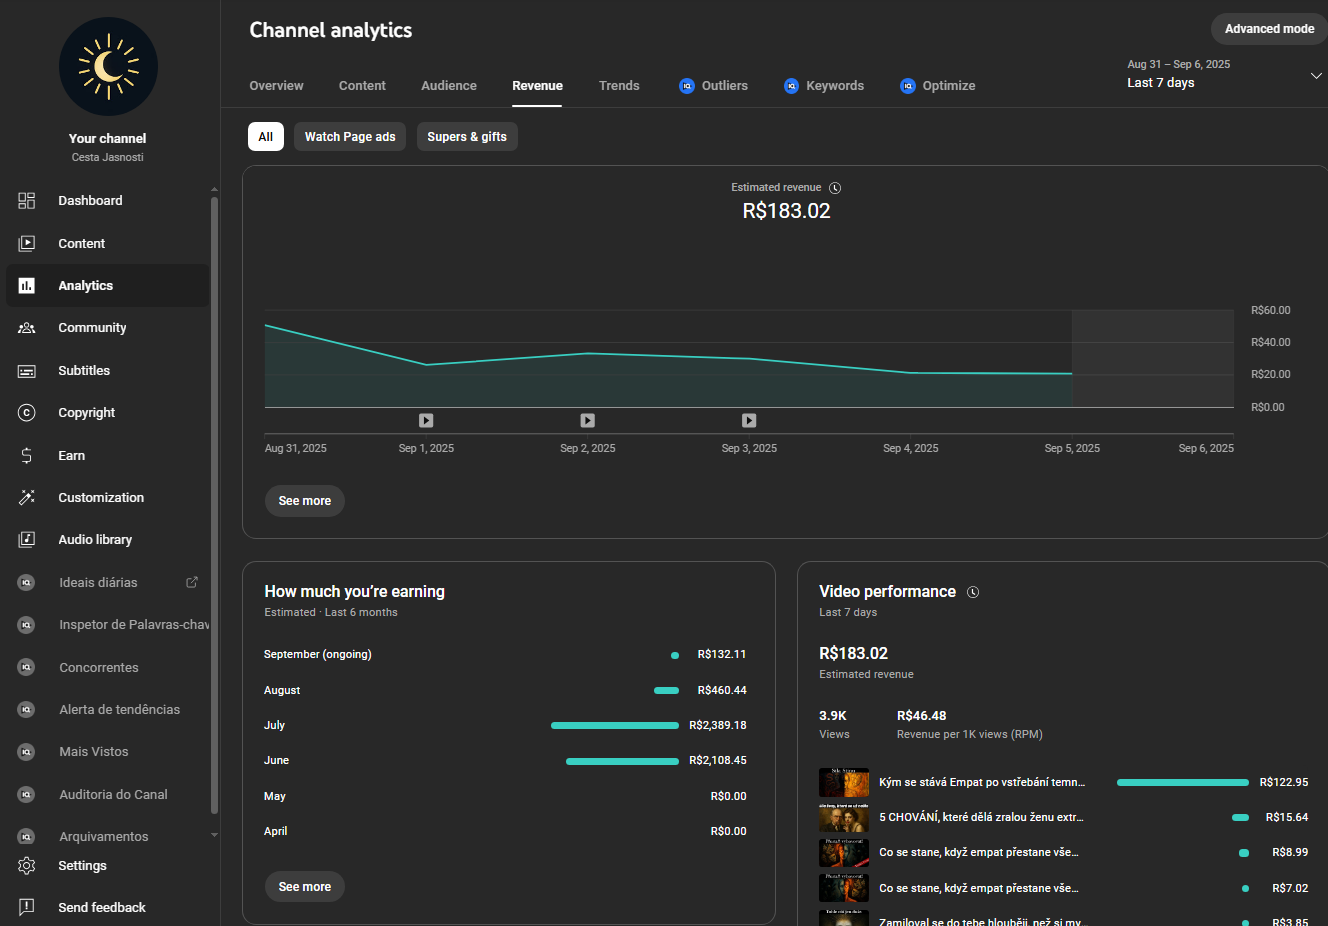Switch to the Audience tab

coord(449,86)
